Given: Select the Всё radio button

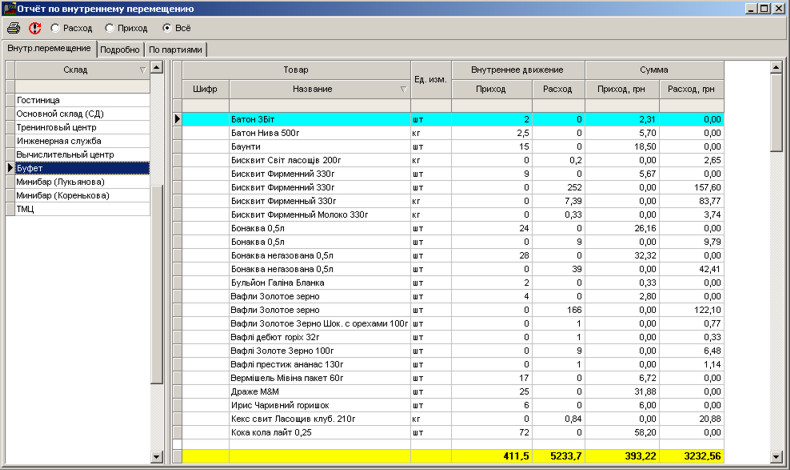Looking at the screenshot, I should pos(167,28).
